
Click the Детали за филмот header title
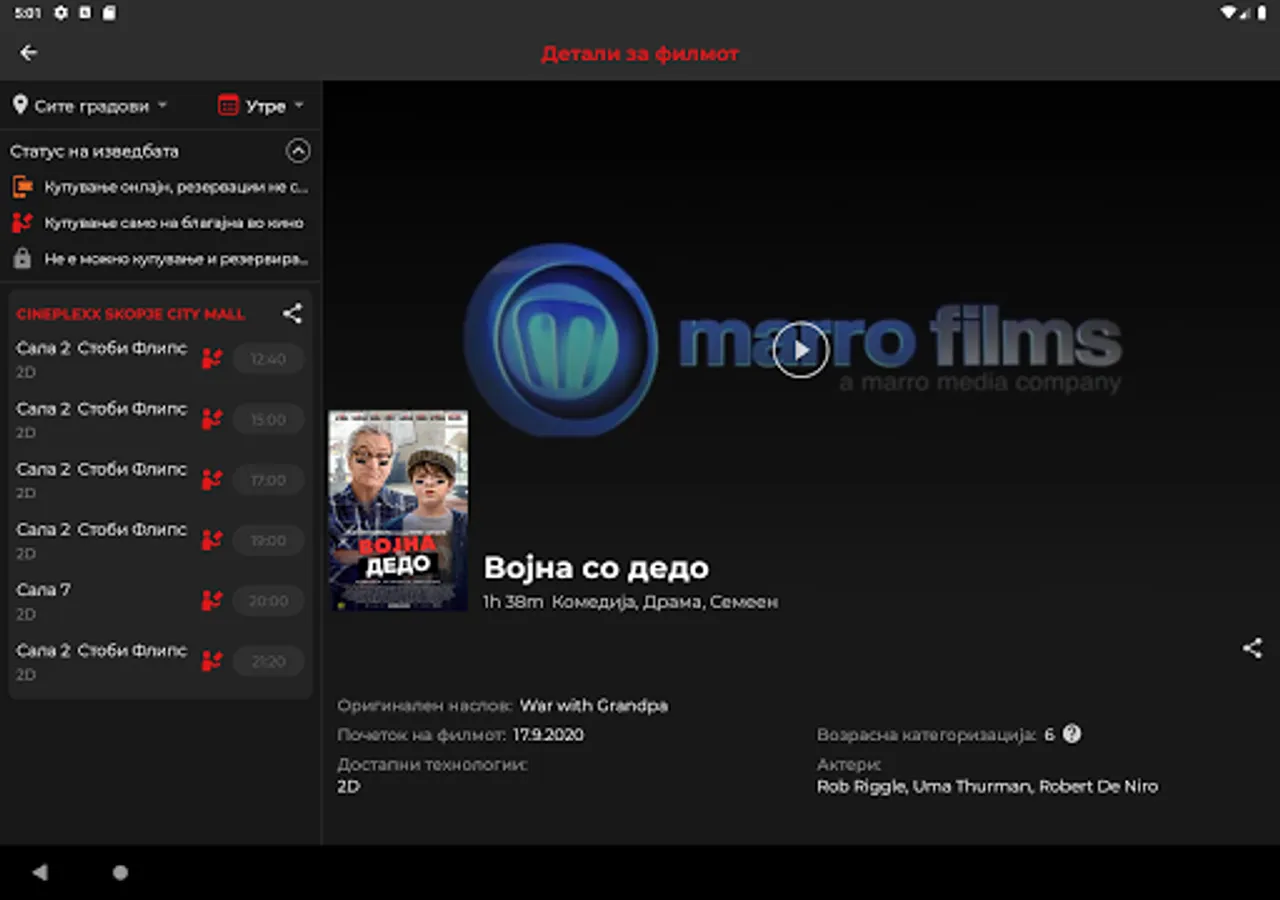click(x=640, y=53)
